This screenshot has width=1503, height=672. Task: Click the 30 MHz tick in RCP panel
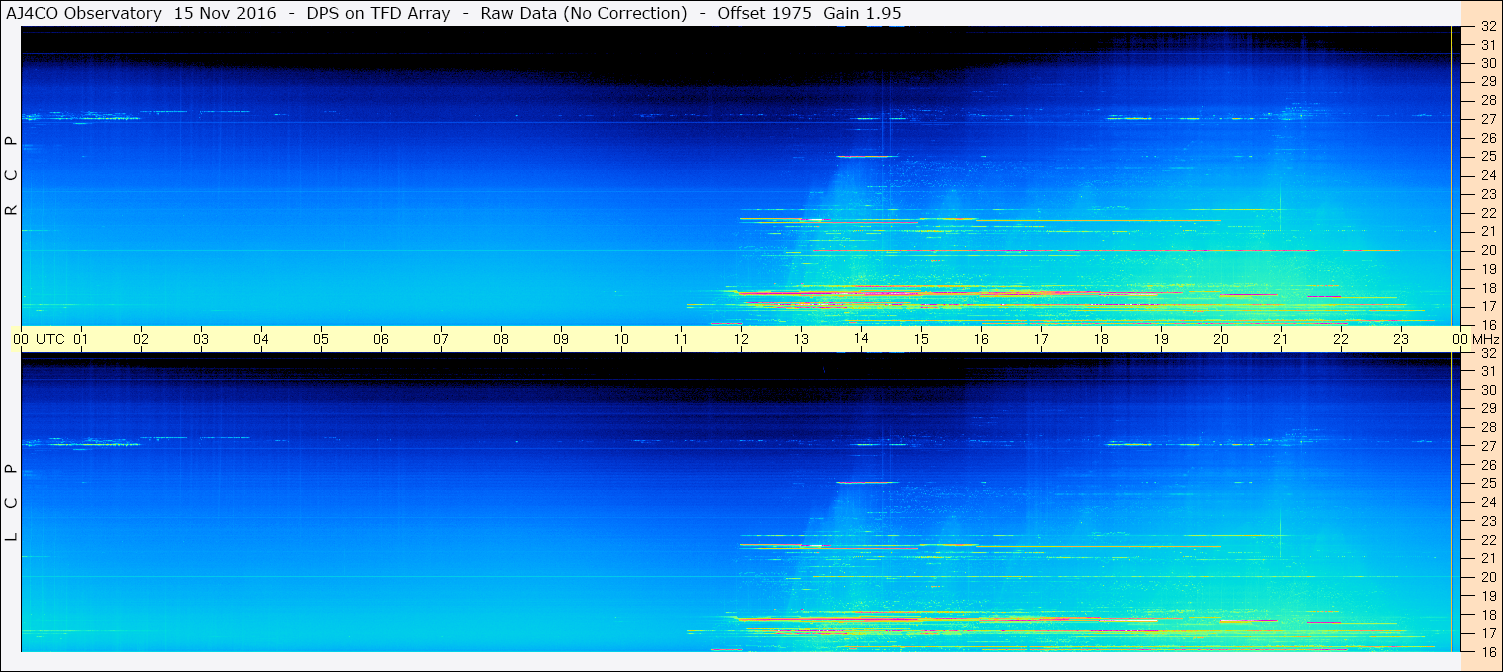point(1488,62)
